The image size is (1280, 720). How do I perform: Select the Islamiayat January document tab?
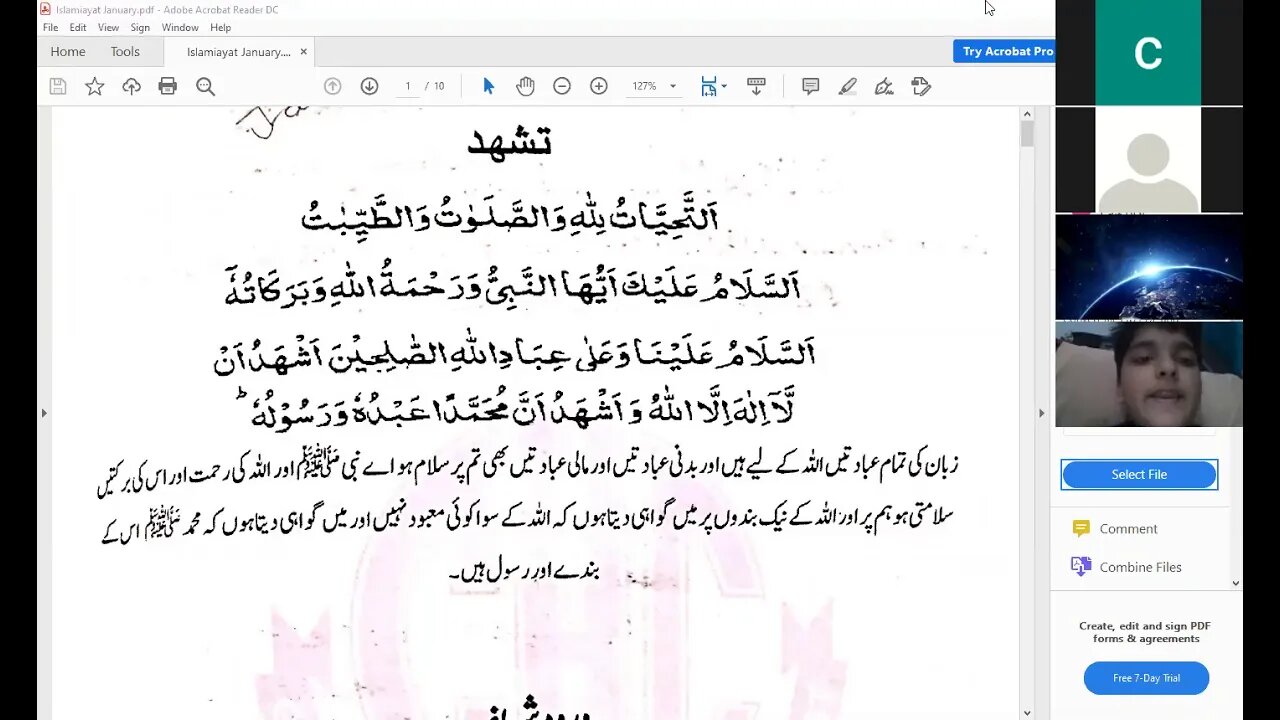pyautogui.click(x=238, y=52)
